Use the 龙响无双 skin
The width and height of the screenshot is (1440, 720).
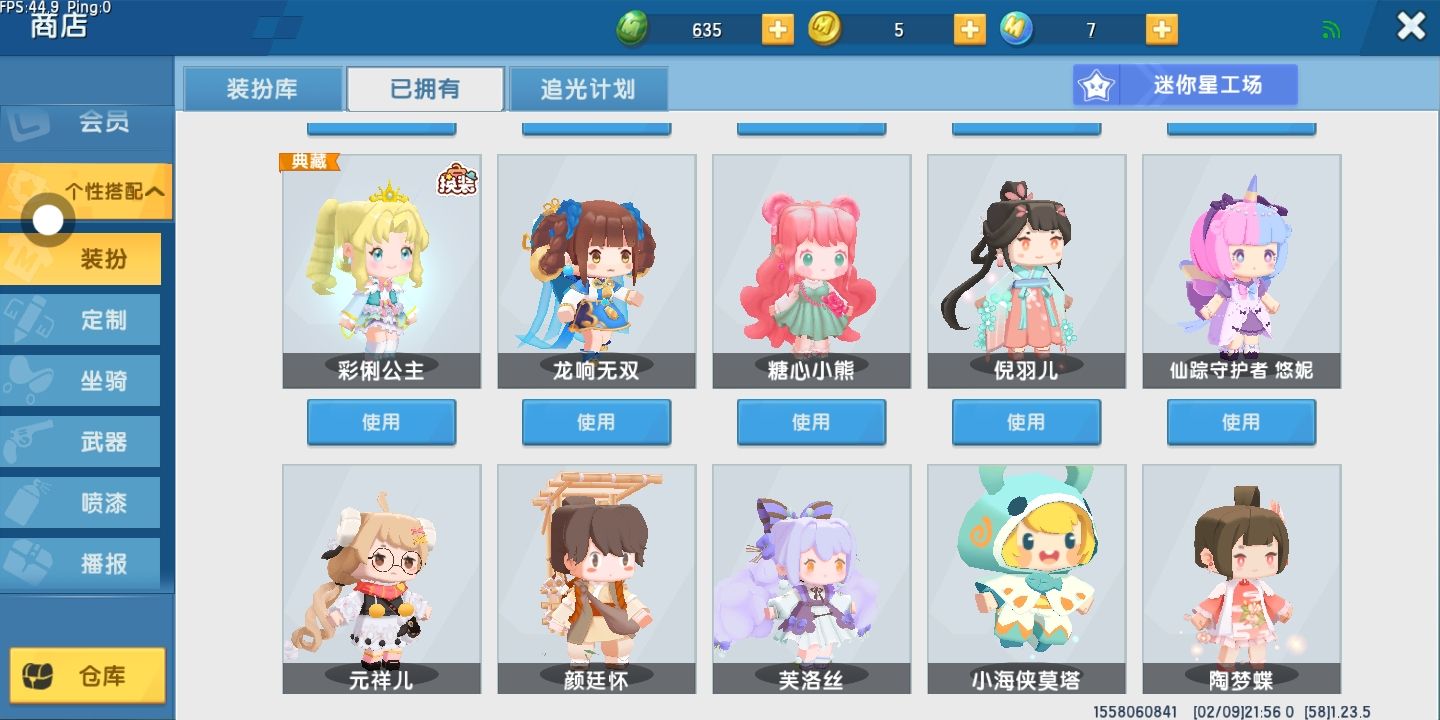tap(596, 422)
